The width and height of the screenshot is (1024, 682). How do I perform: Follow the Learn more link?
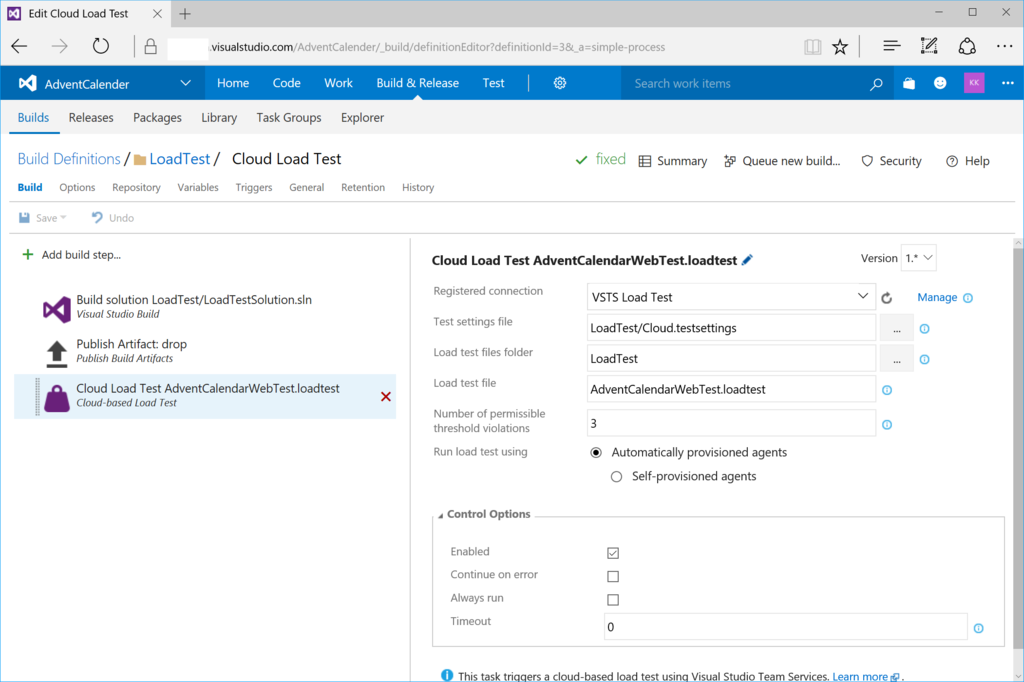[x=859, y=676]
